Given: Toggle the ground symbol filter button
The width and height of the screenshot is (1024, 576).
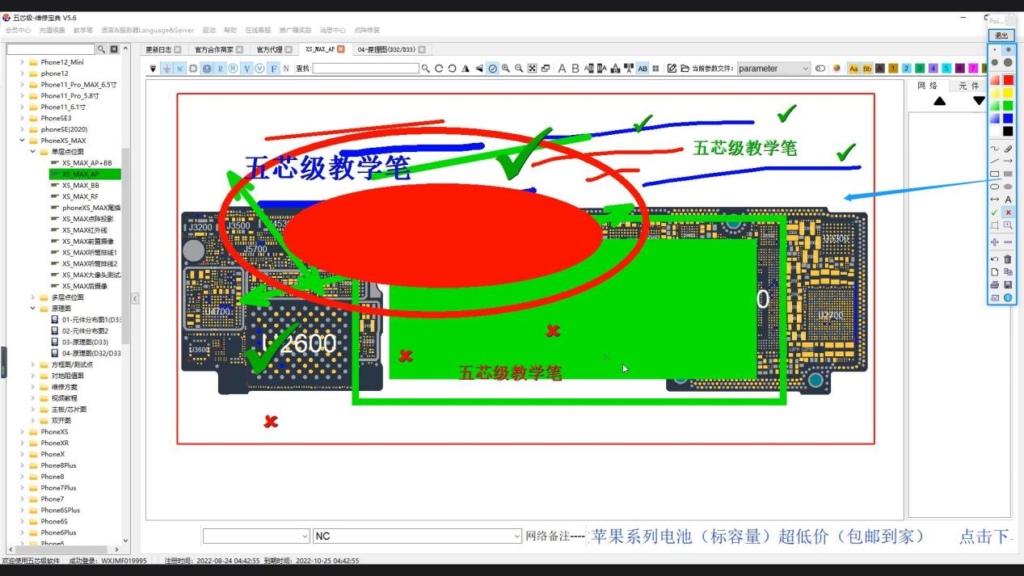Looking at the screenshot, I should 167,68.
